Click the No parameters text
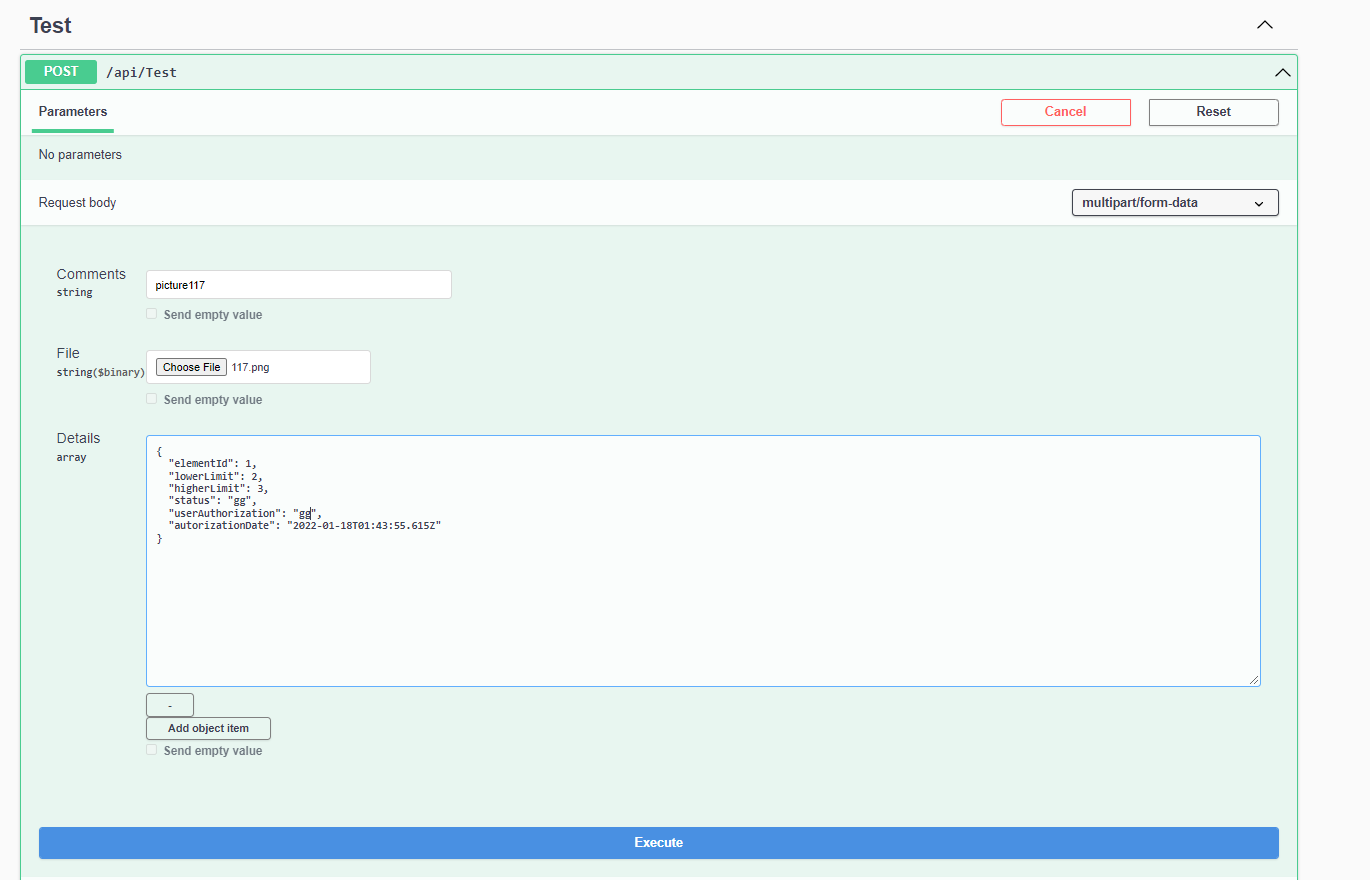This screenshot has width=1370, height=880. point(80,155)
